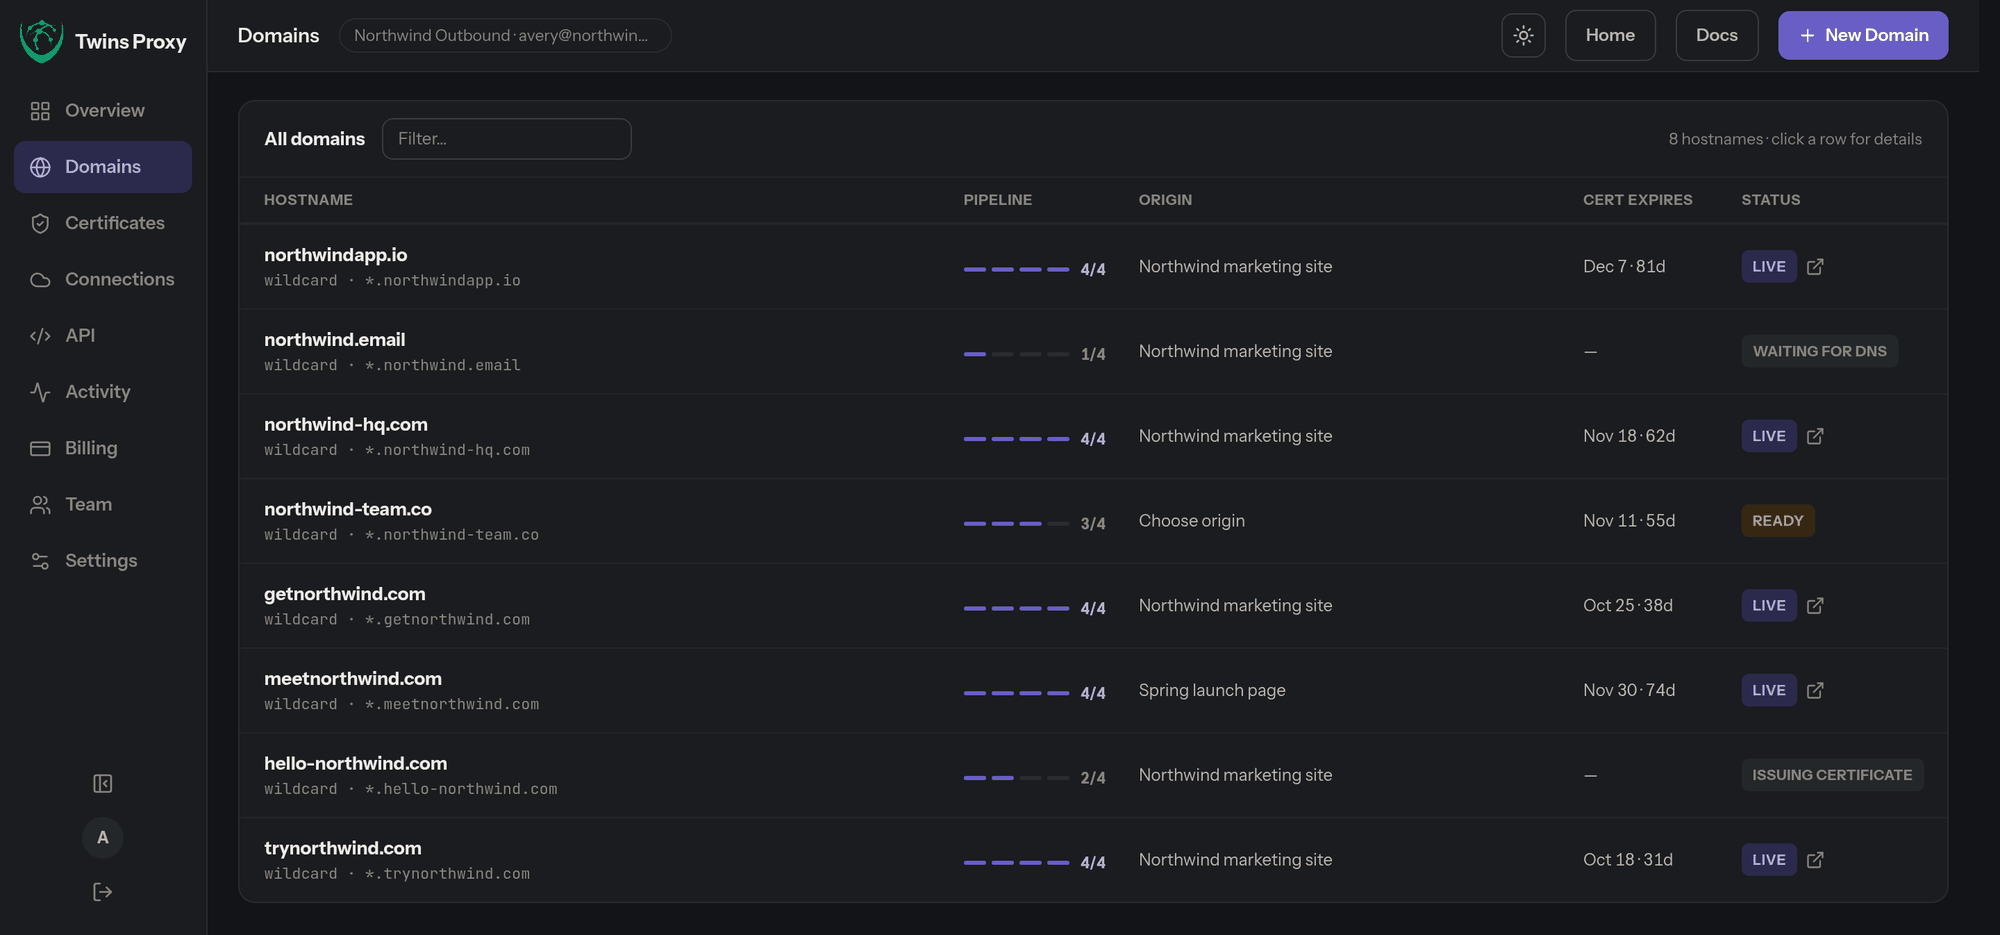Click the Home button
The width and height of the screenshot is (2000, 935).
(1610, 35)
